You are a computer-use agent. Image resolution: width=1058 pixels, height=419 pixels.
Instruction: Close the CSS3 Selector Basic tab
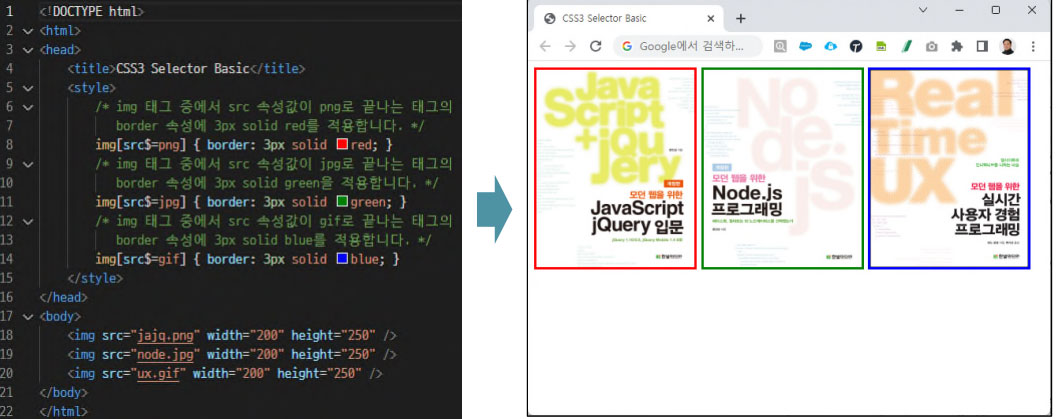tap(711, 19)
